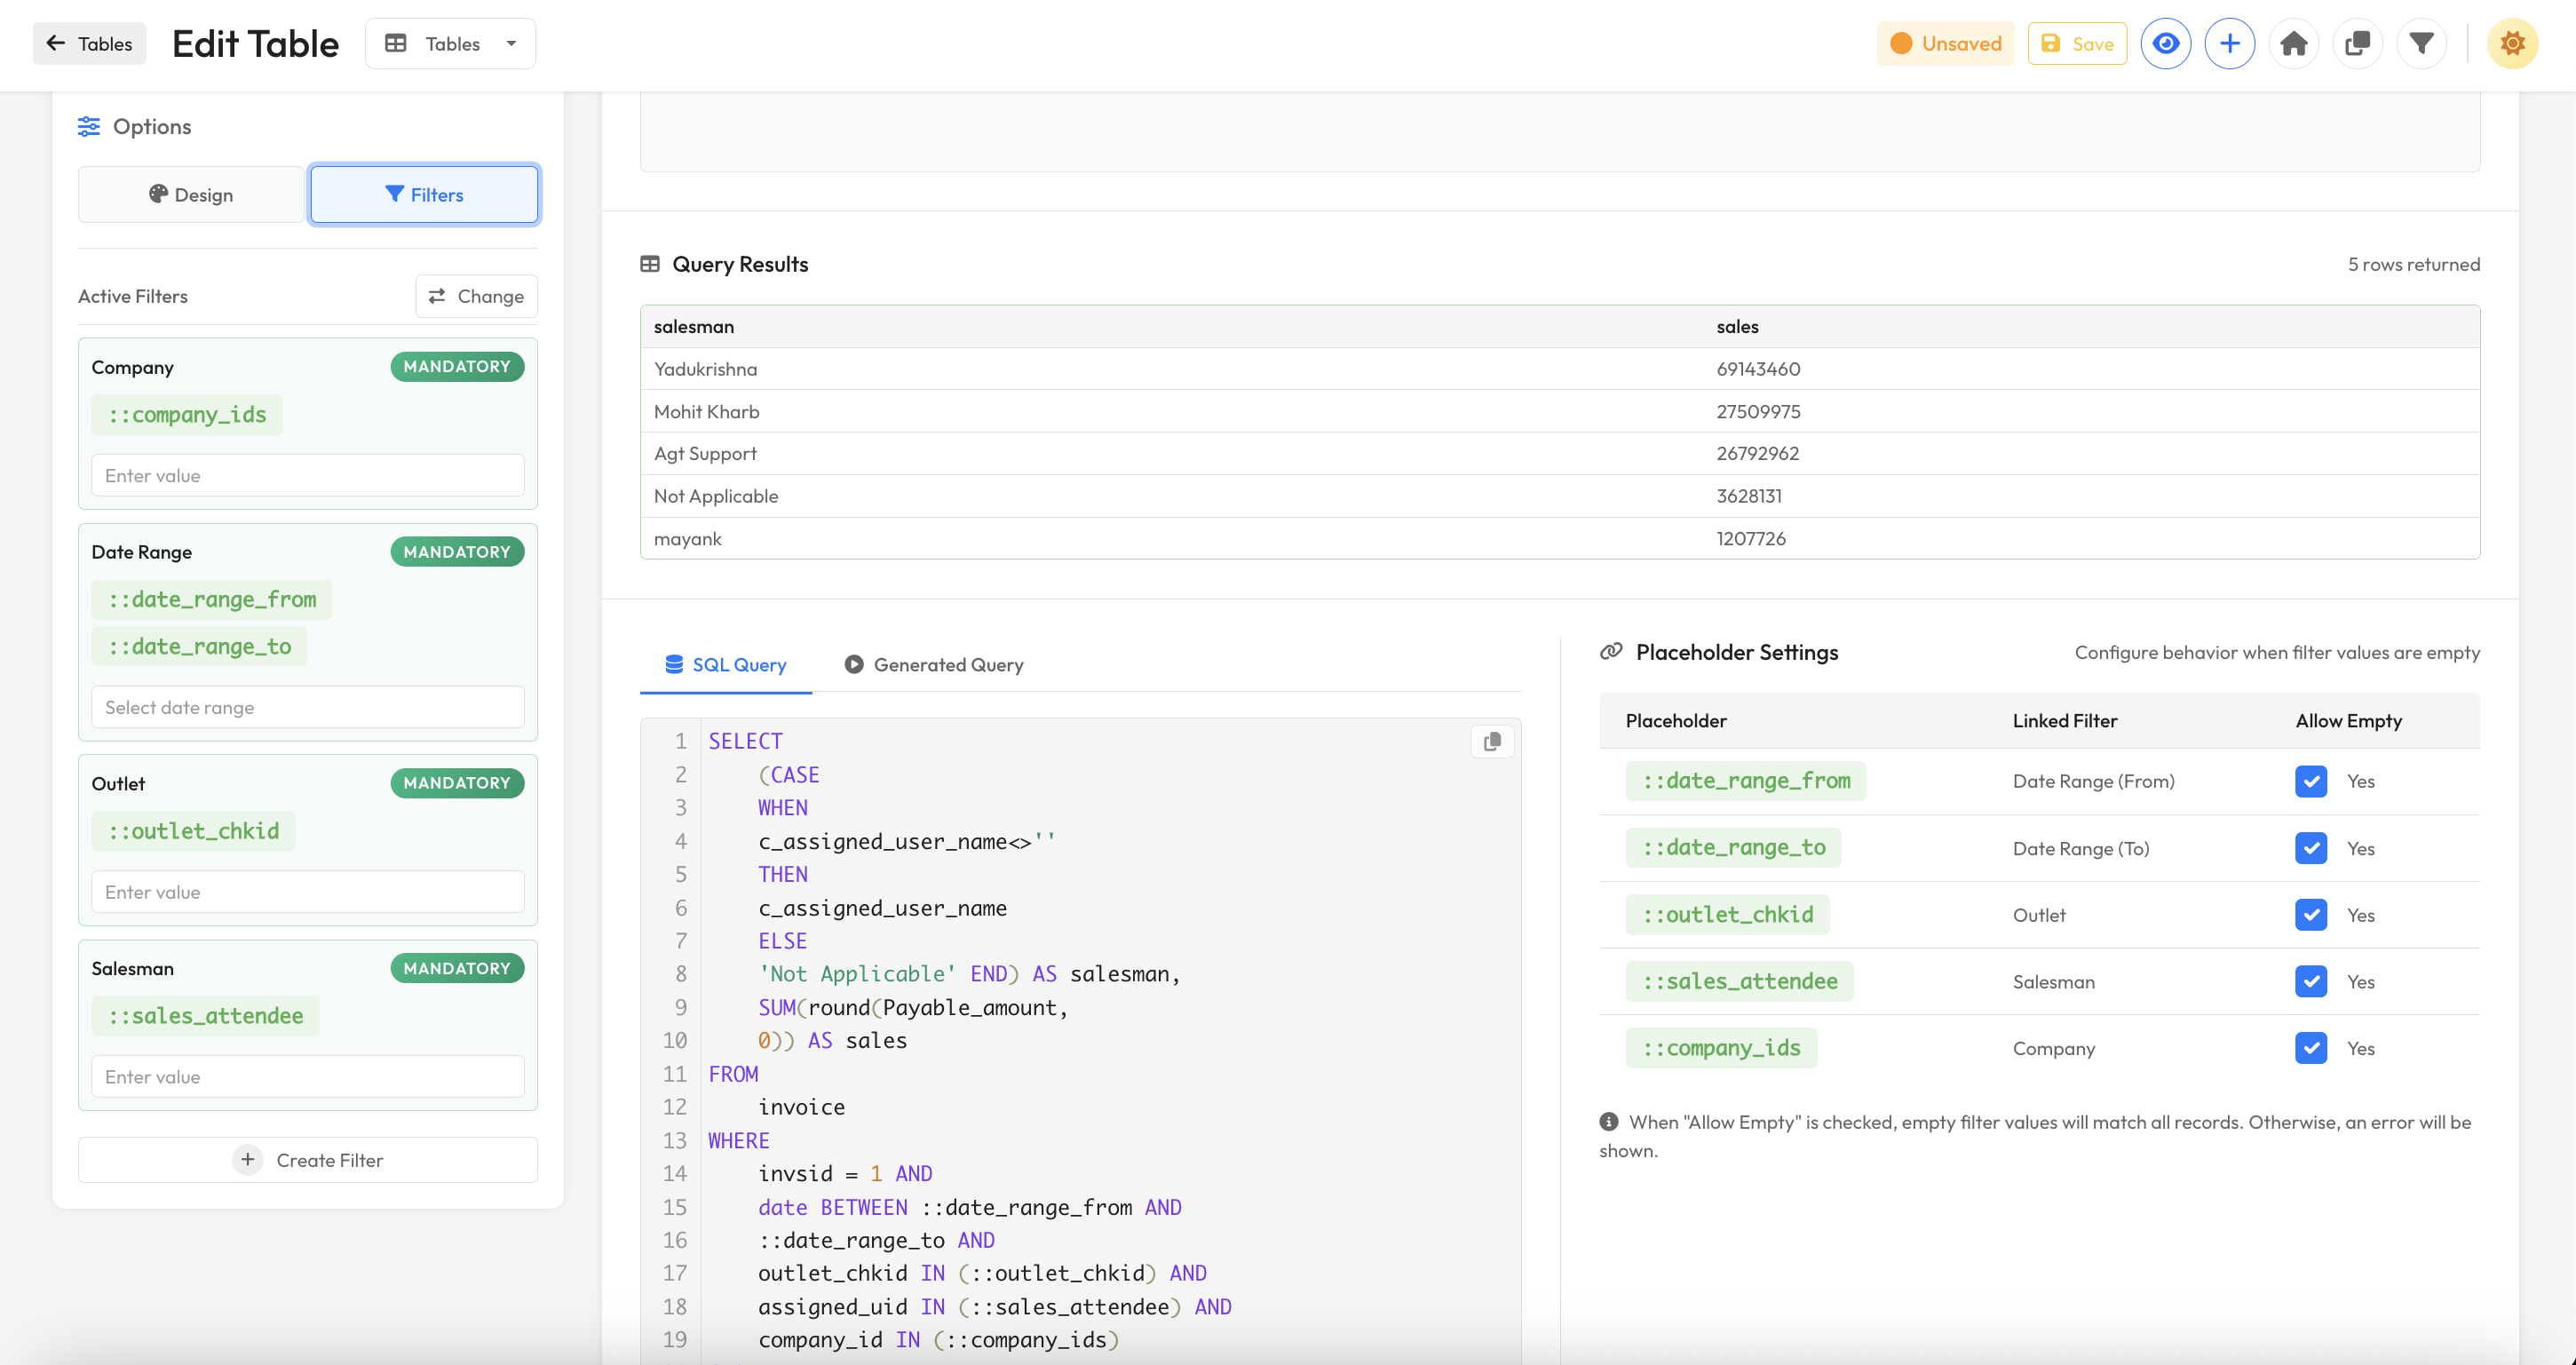2576x1365 pixels.
Task: Uncheck Allow Empty for ::date_range_from
Action: 2310,781
